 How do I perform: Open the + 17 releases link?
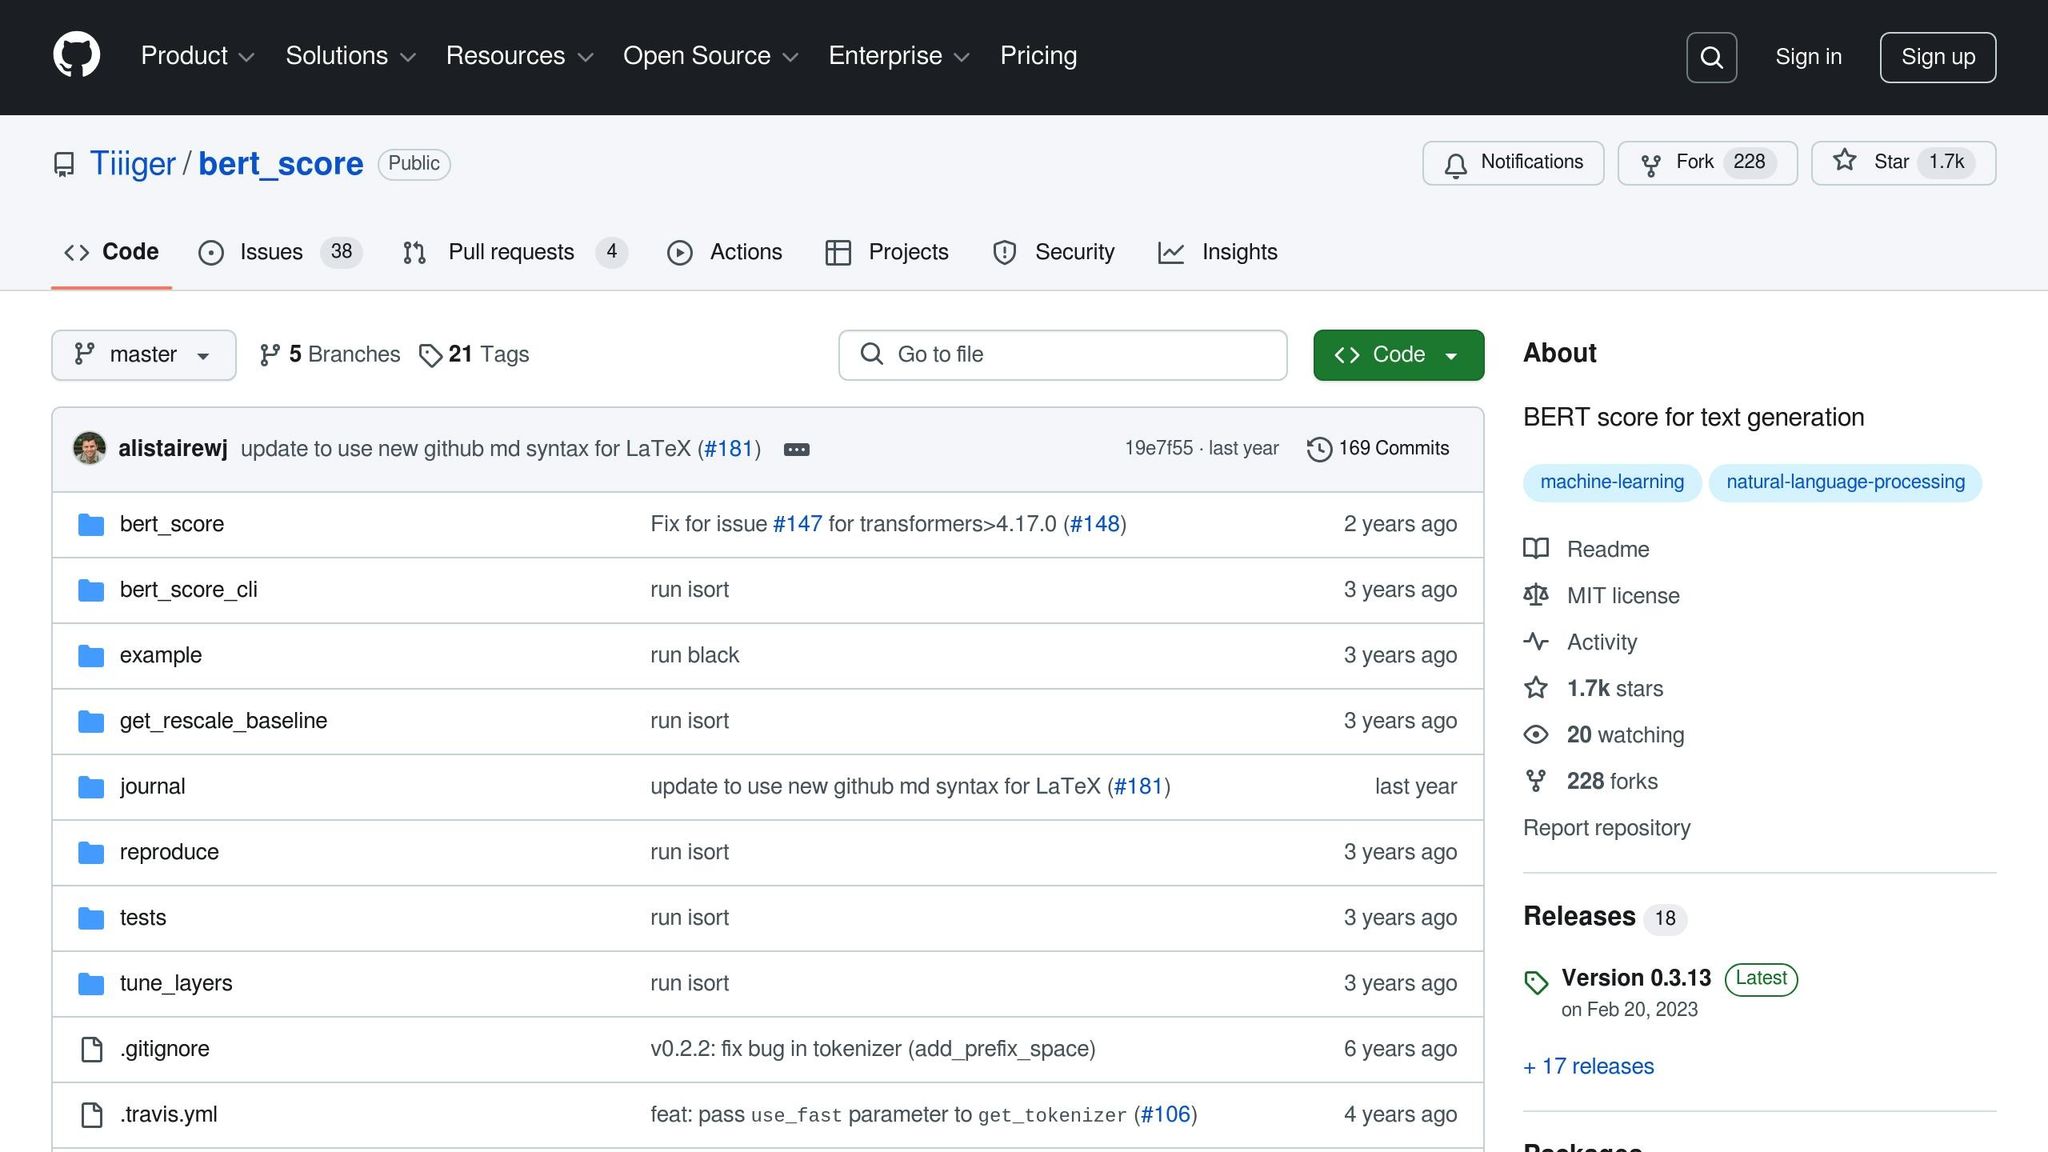point(1588,1066)
